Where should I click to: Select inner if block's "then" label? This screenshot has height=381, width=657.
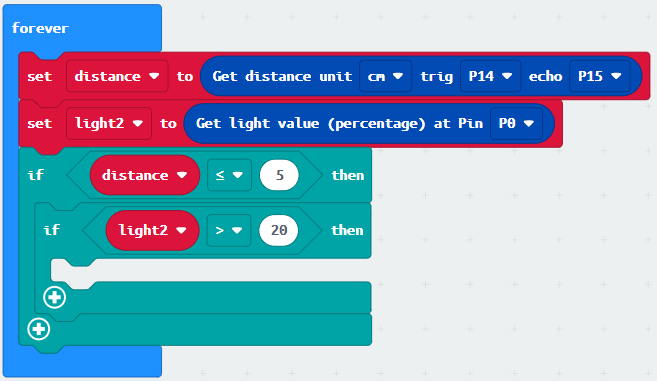pyautogui.click(x=347, y=231)
